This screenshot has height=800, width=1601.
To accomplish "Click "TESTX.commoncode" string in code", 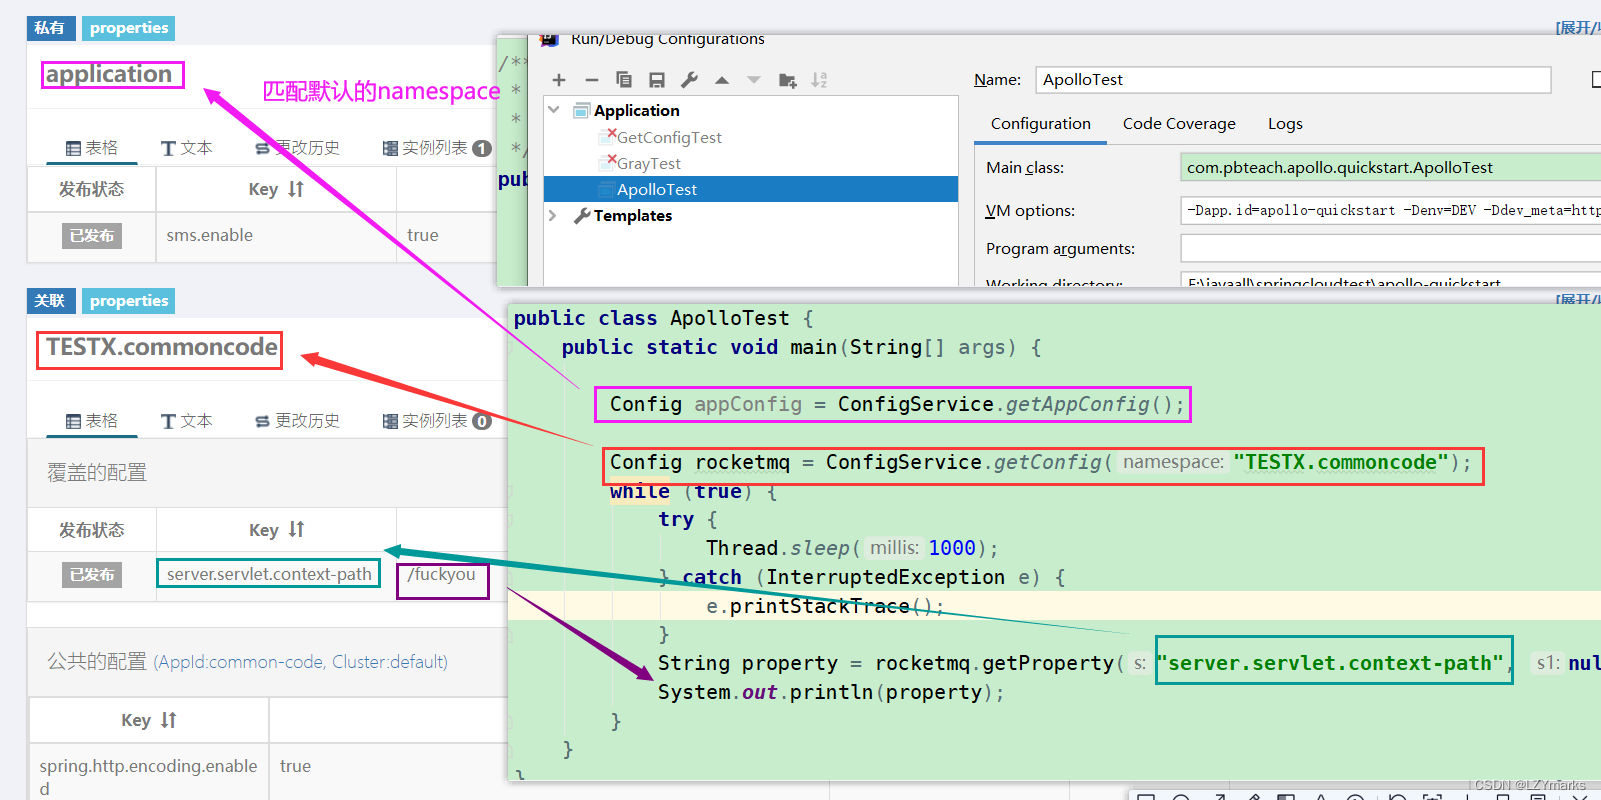I will click(x=1341, y=462).
